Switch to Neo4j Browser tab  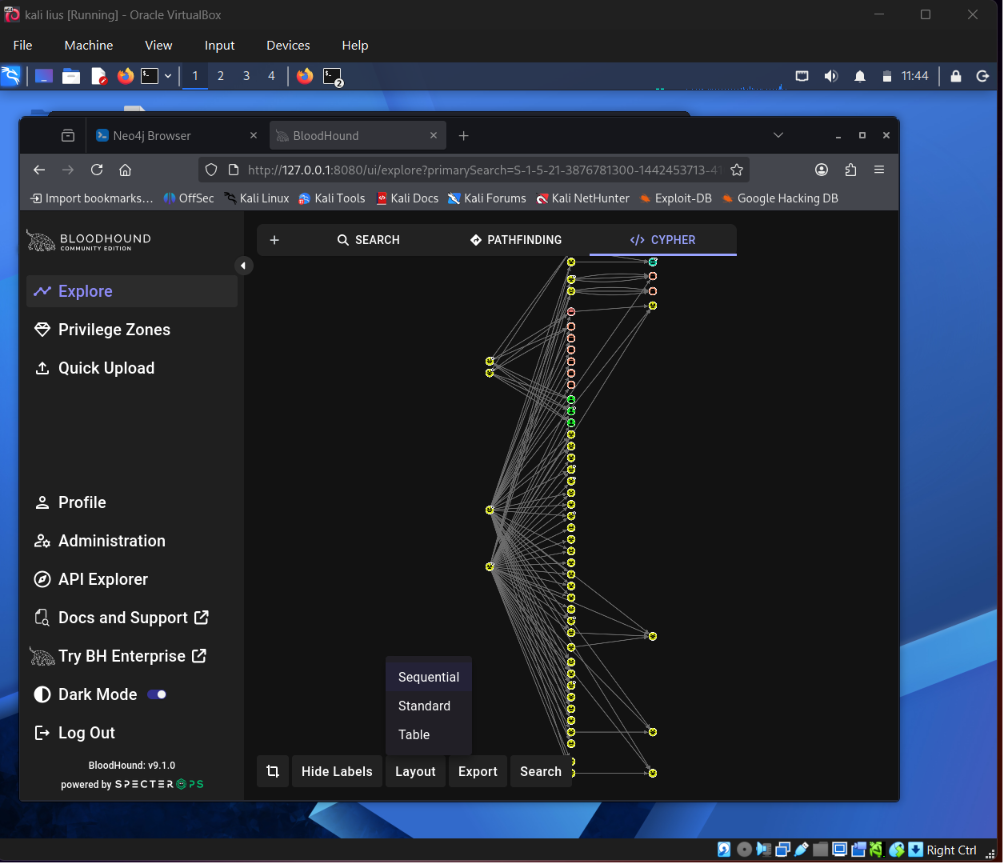166,136
